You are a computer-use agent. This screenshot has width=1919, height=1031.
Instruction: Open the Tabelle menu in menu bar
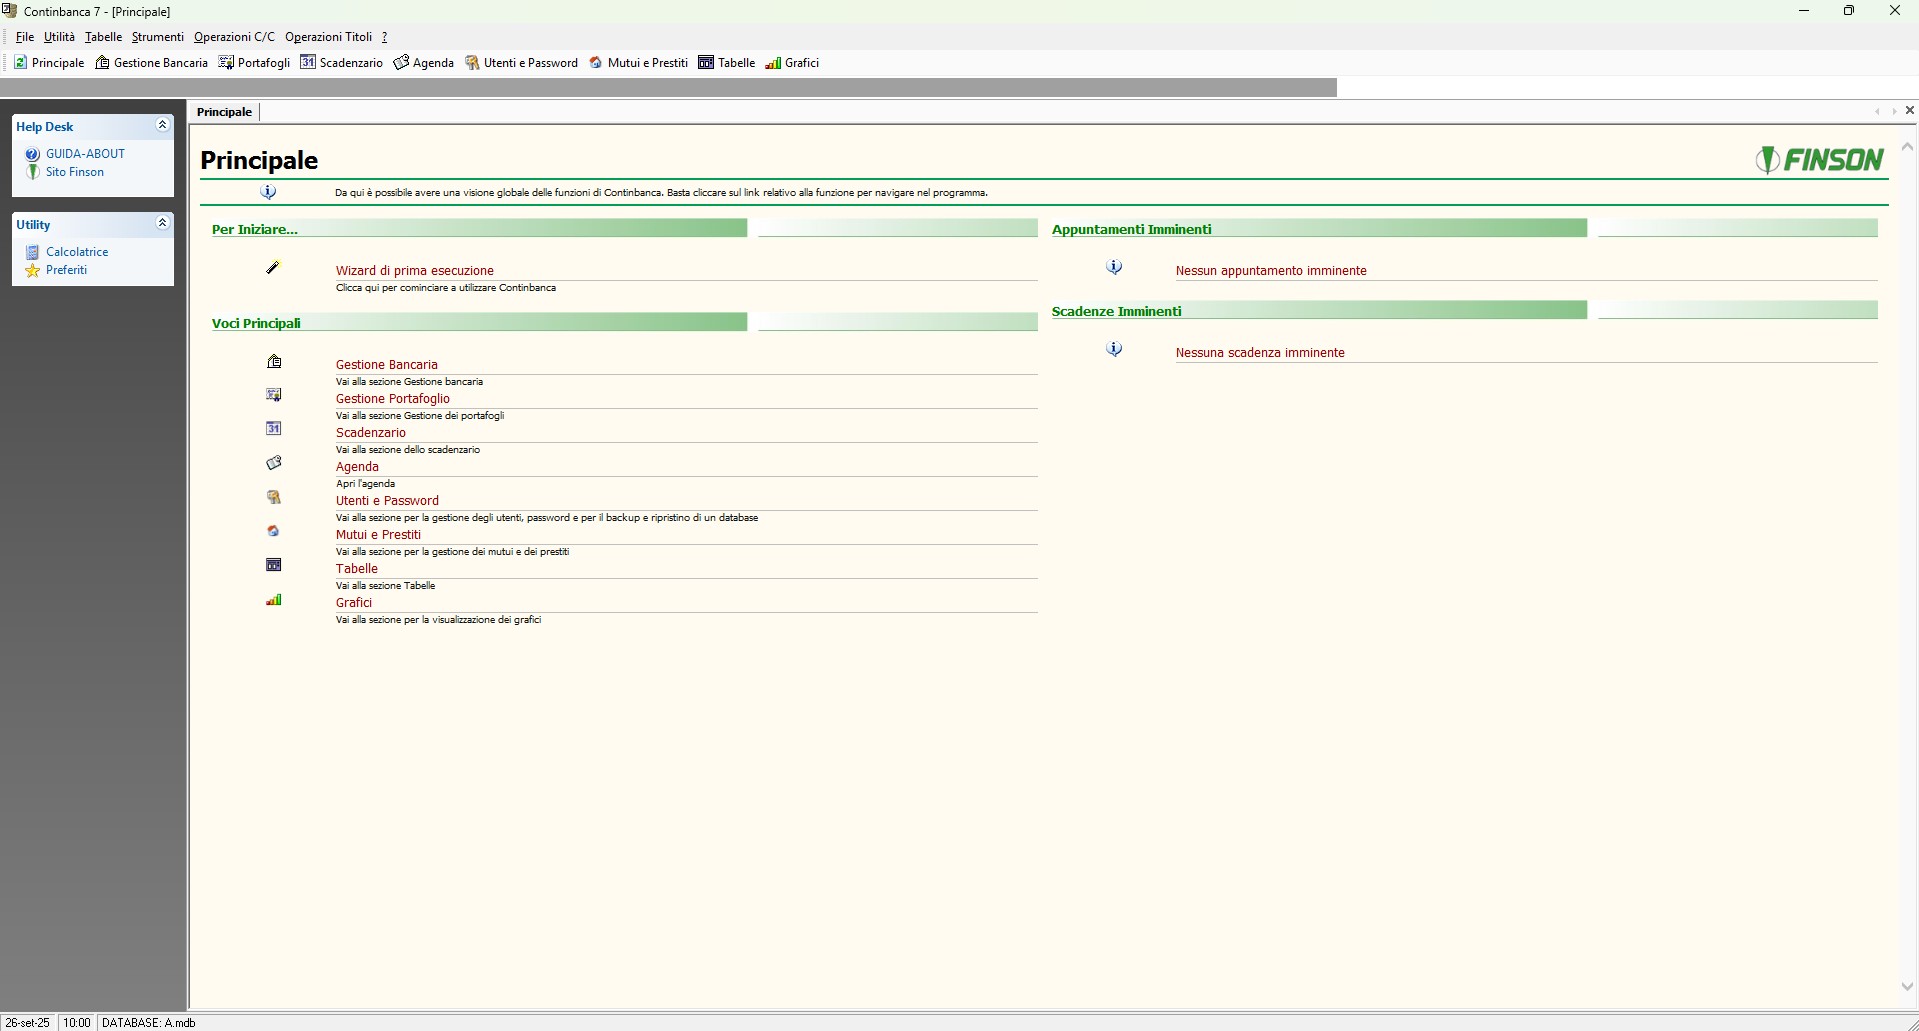coord(103,37)
